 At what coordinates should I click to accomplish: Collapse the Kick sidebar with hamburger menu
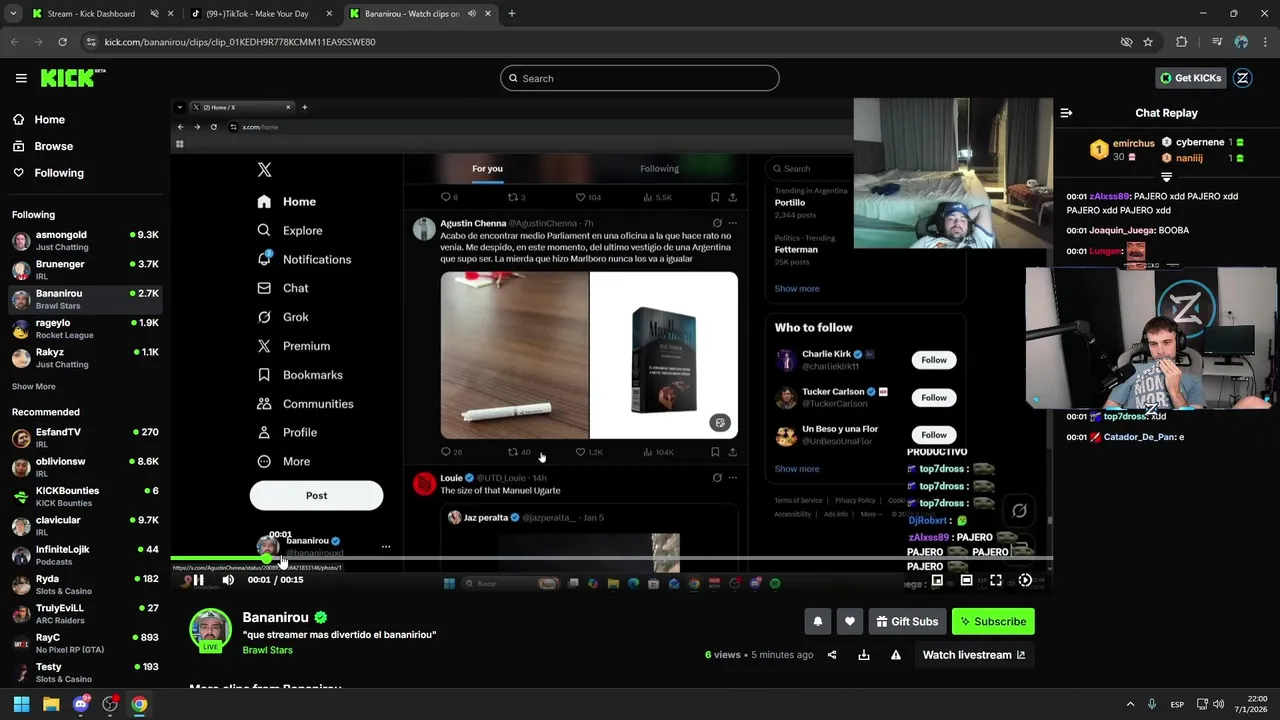(x=21, y=78)
